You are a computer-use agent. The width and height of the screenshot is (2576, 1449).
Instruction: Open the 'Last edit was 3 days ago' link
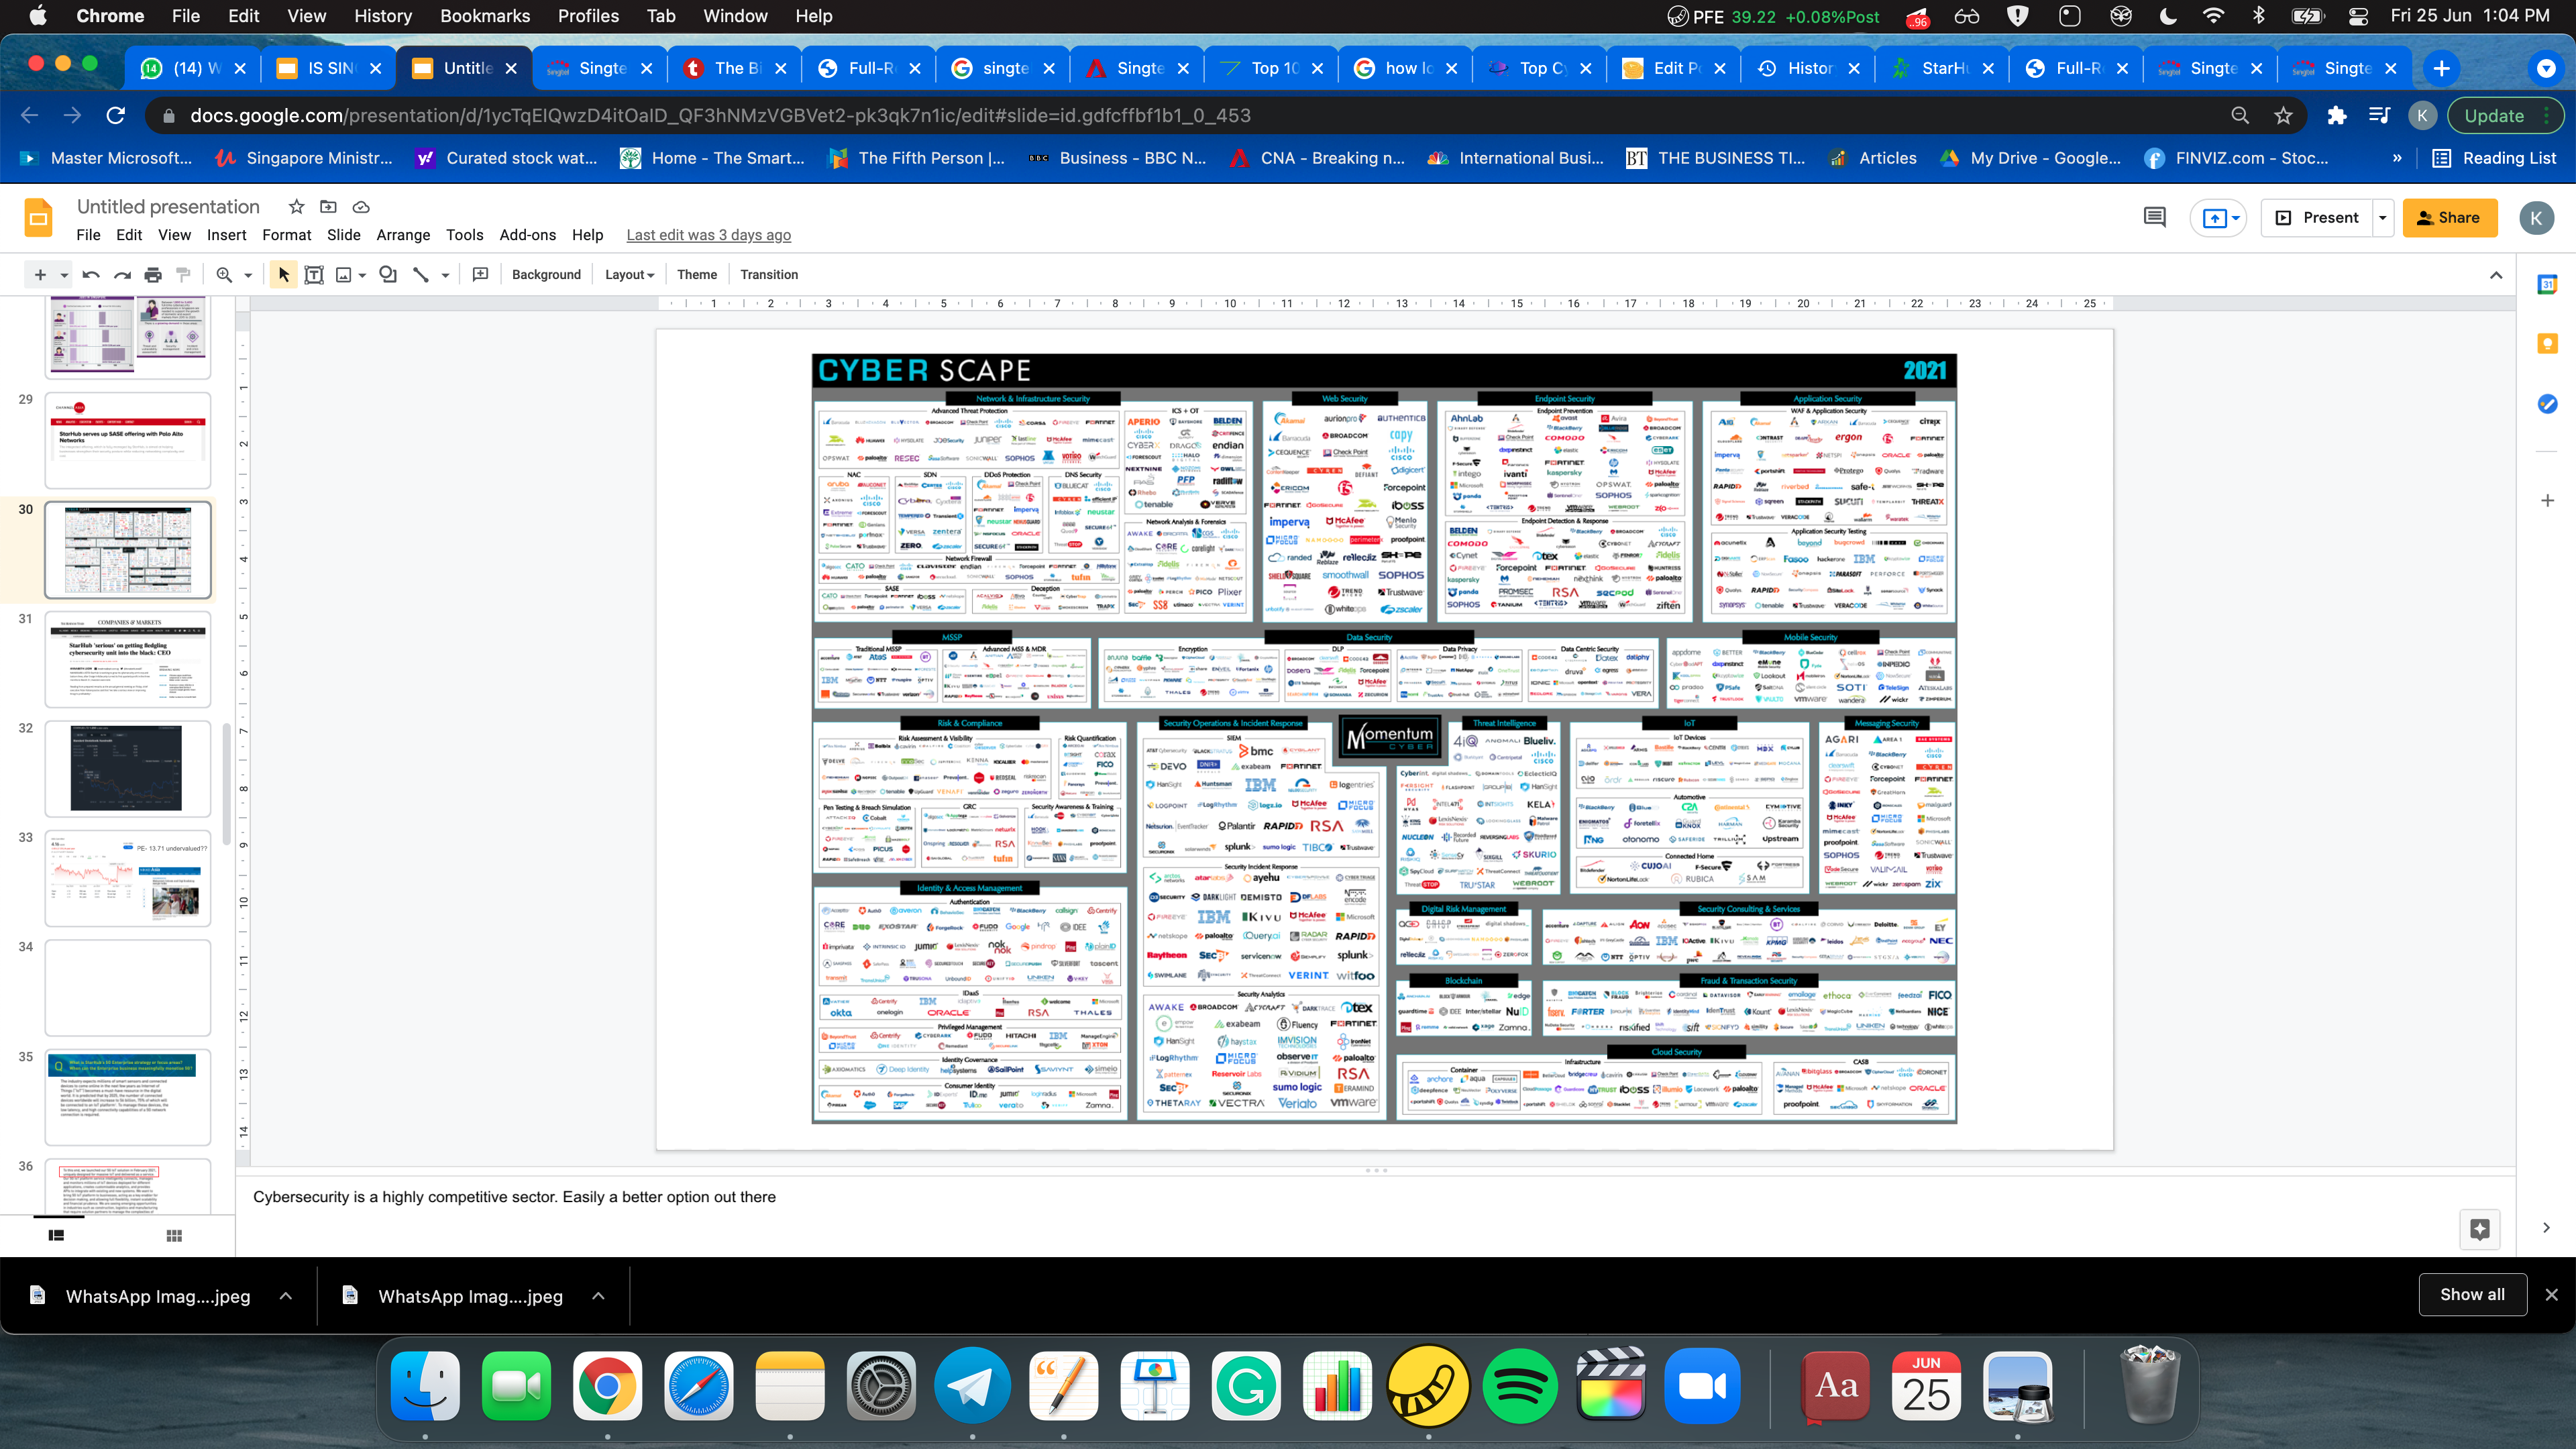[708, 235]
